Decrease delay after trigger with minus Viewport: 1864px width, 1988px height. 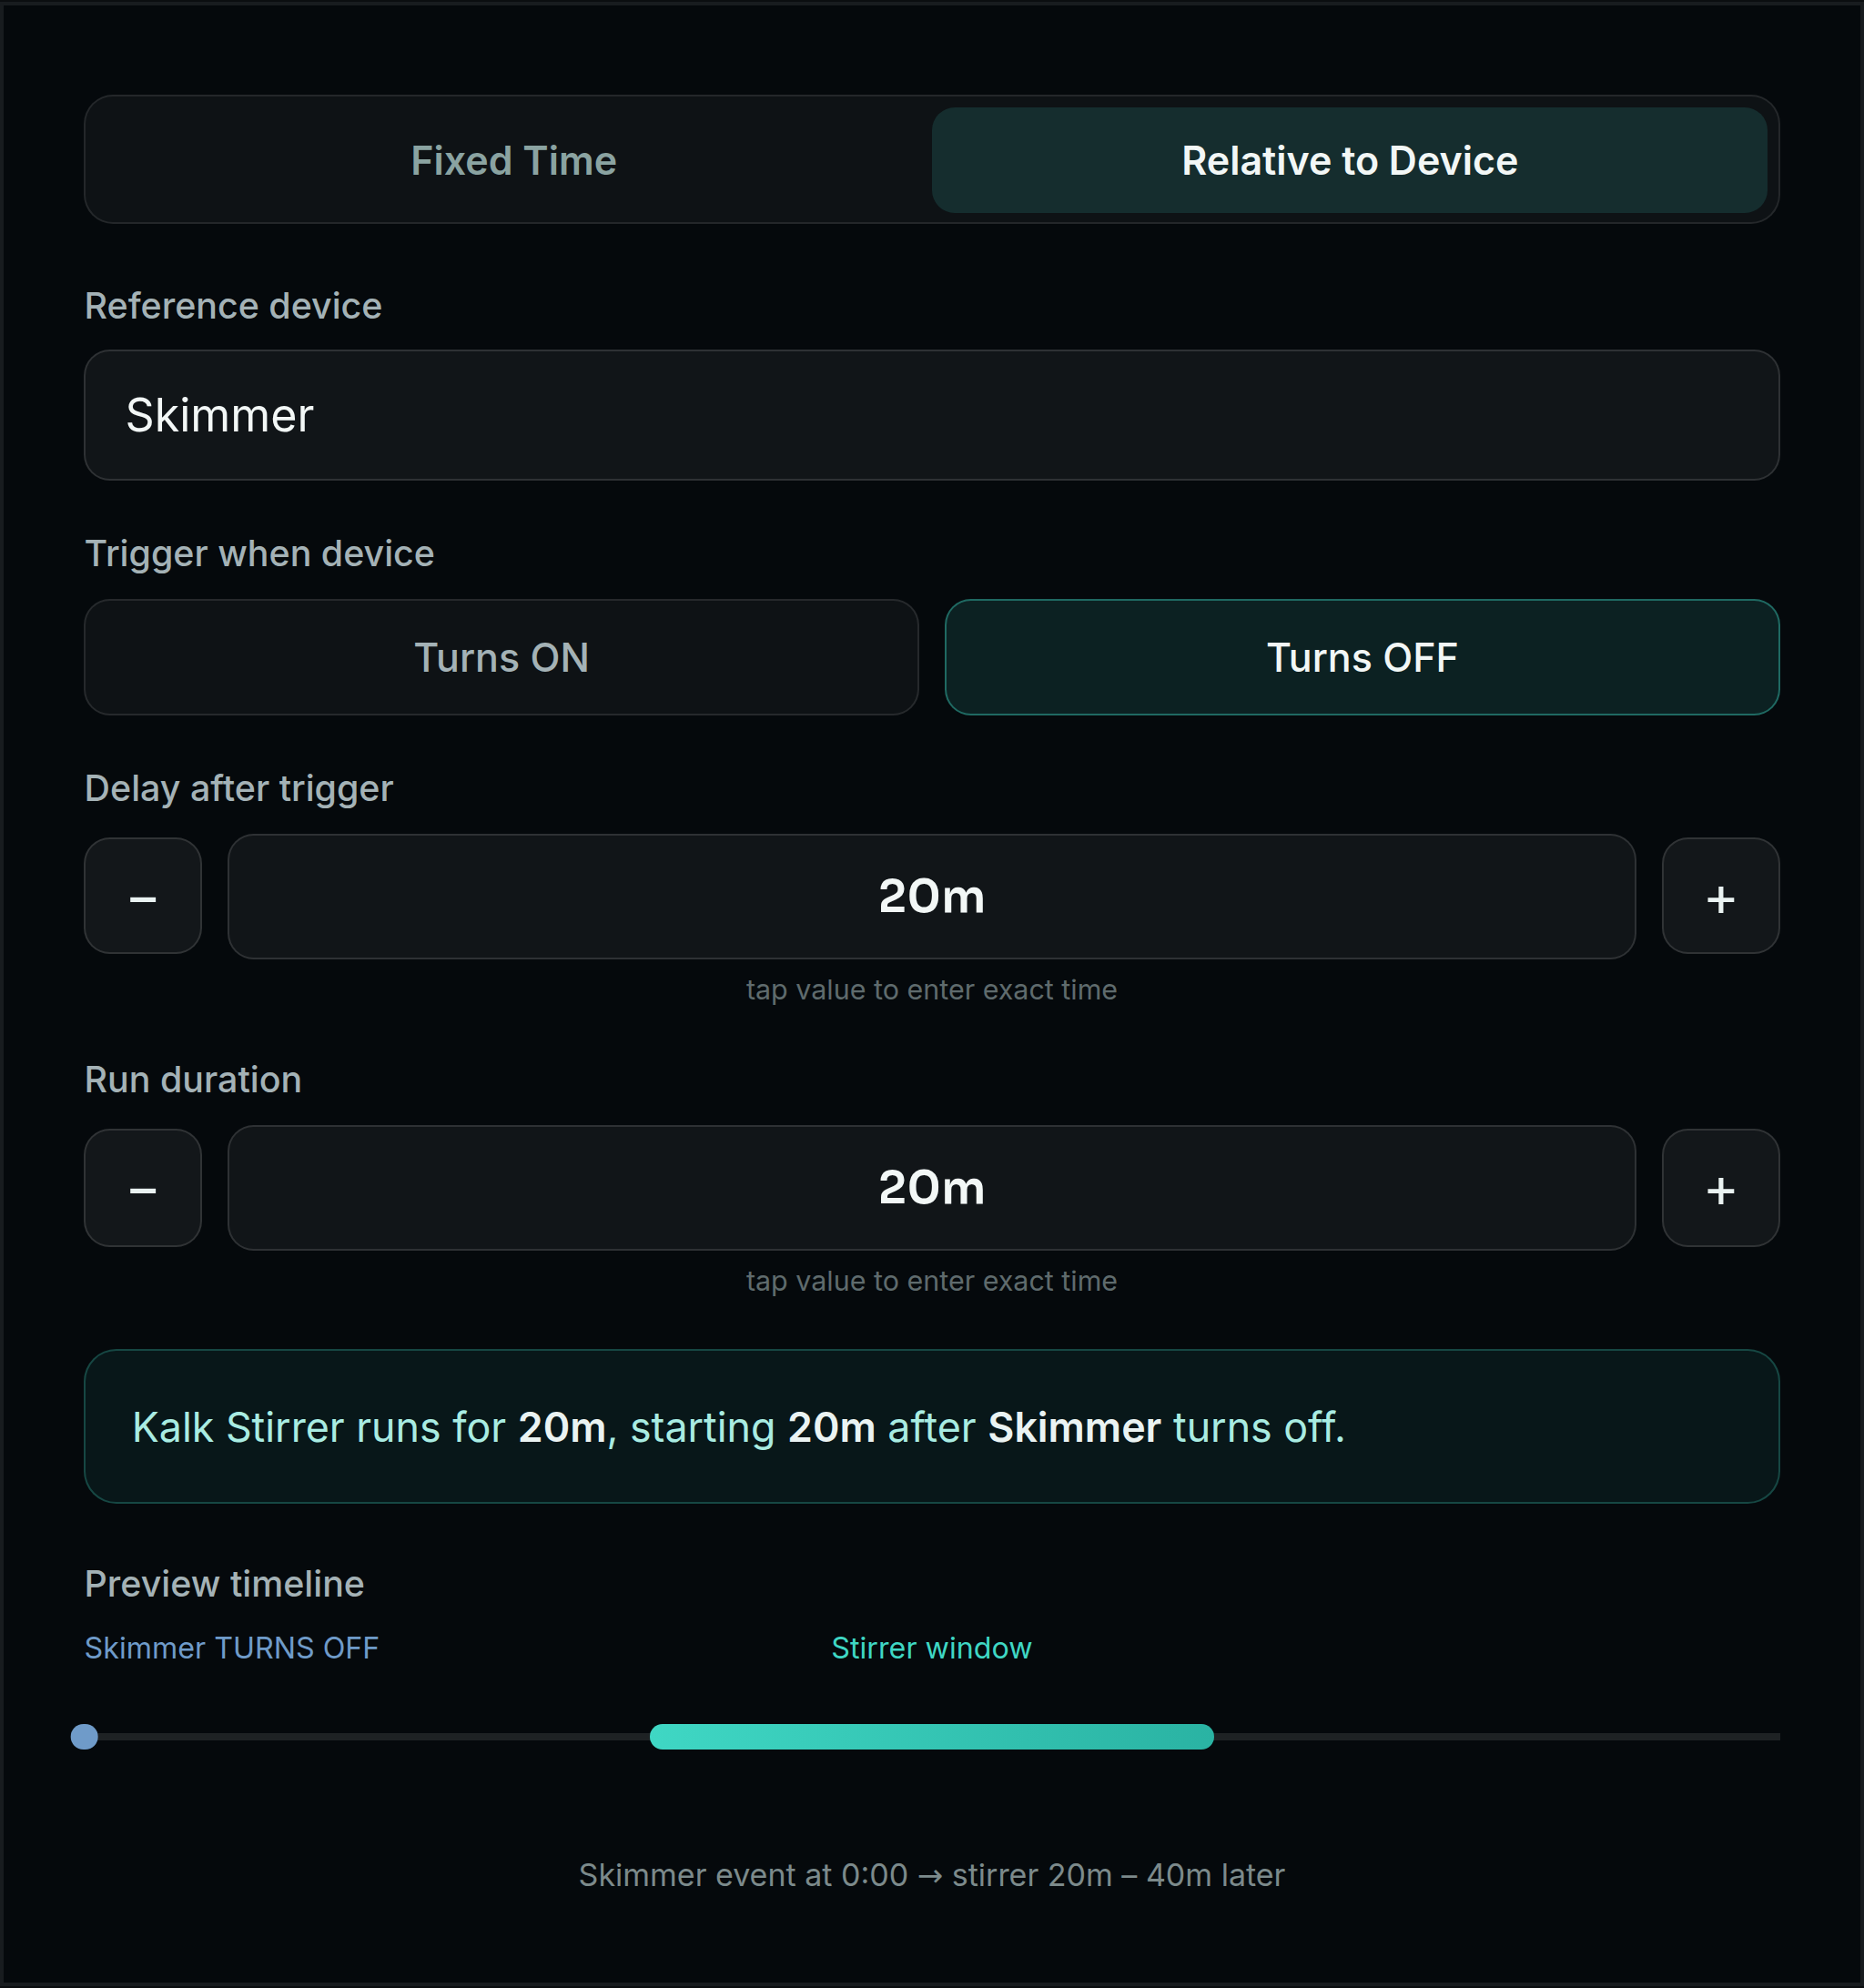[143, 896]
